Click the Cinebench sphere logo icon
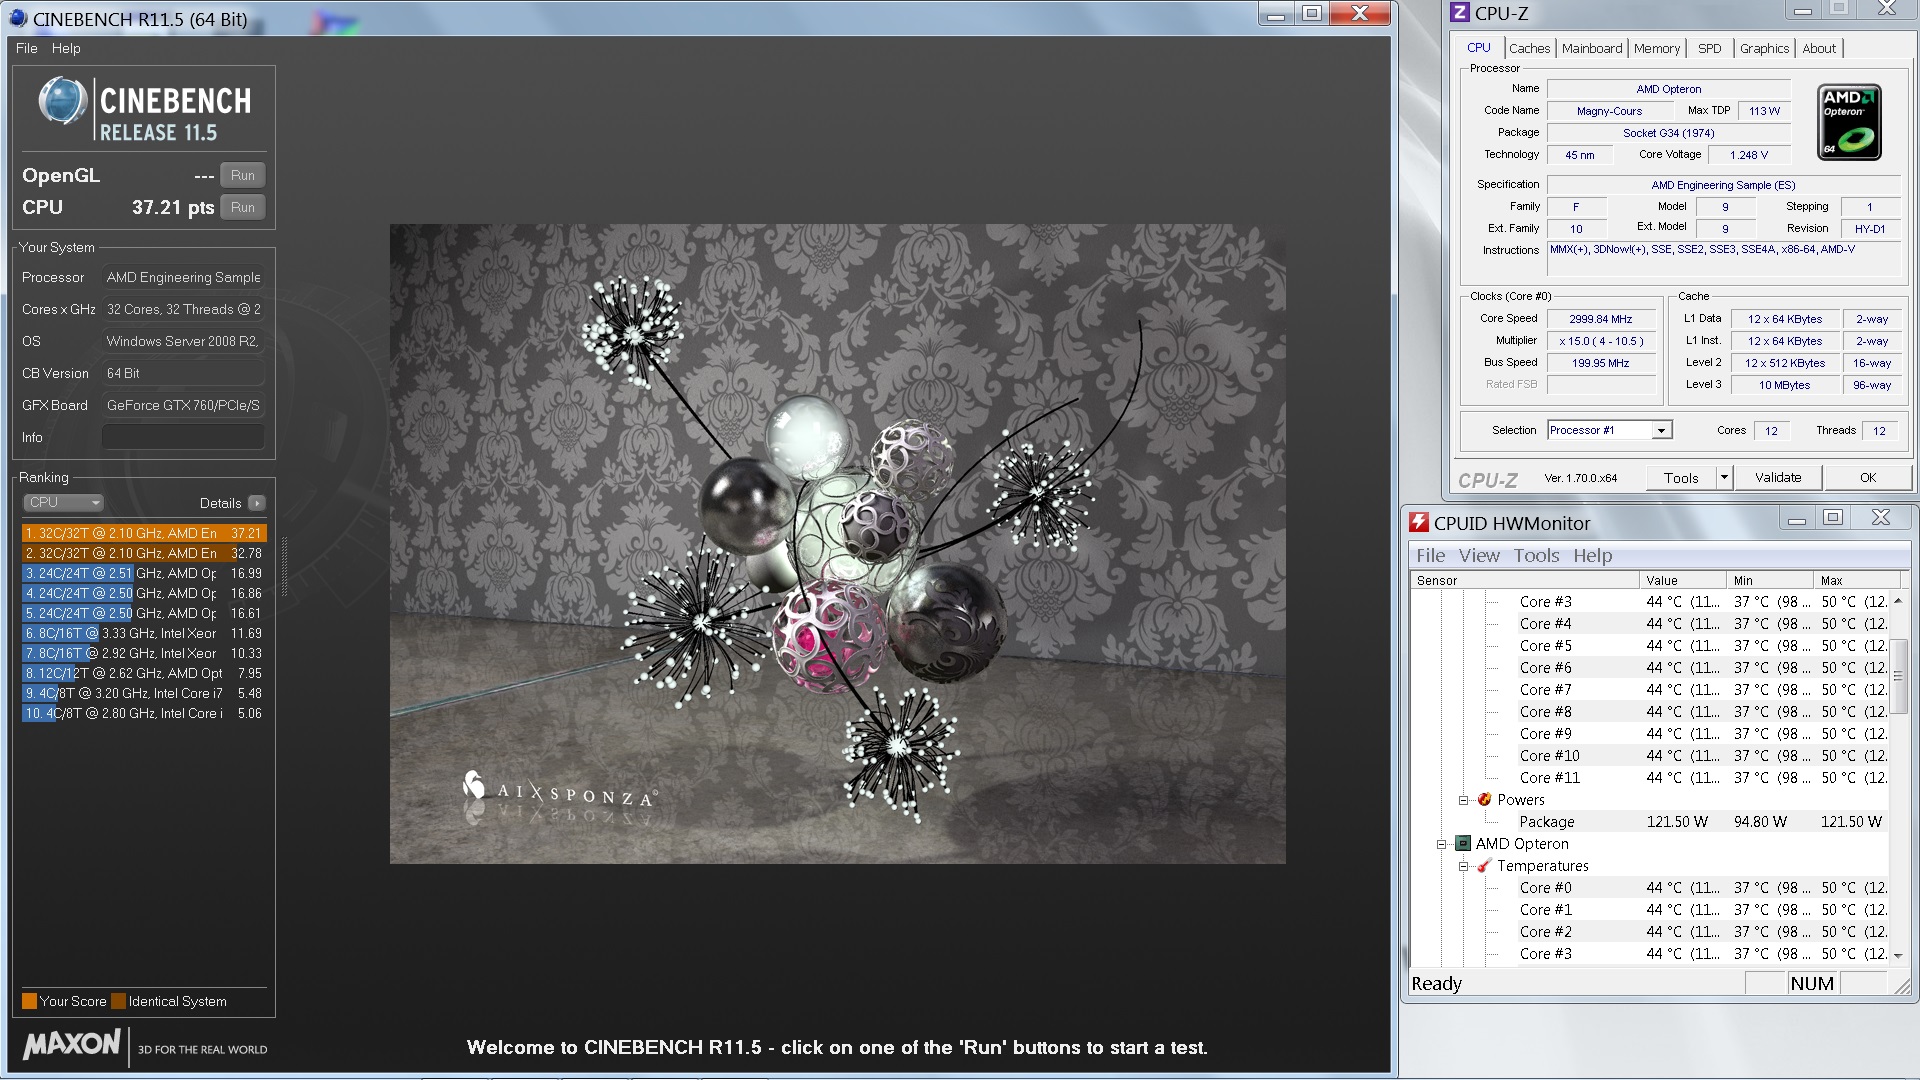 62,101
